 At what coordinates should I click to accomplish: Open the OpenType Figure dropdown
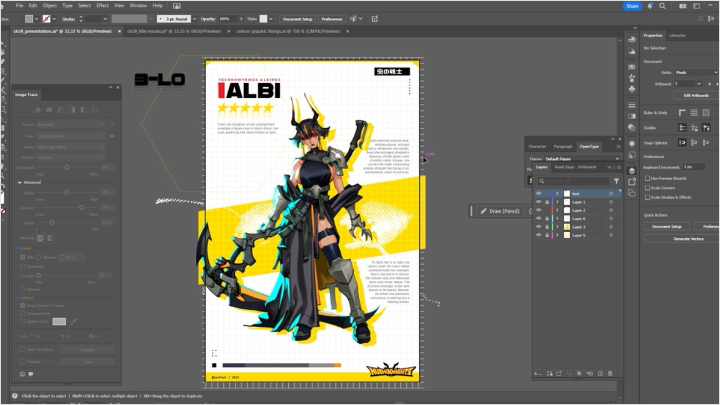point(582,159)
